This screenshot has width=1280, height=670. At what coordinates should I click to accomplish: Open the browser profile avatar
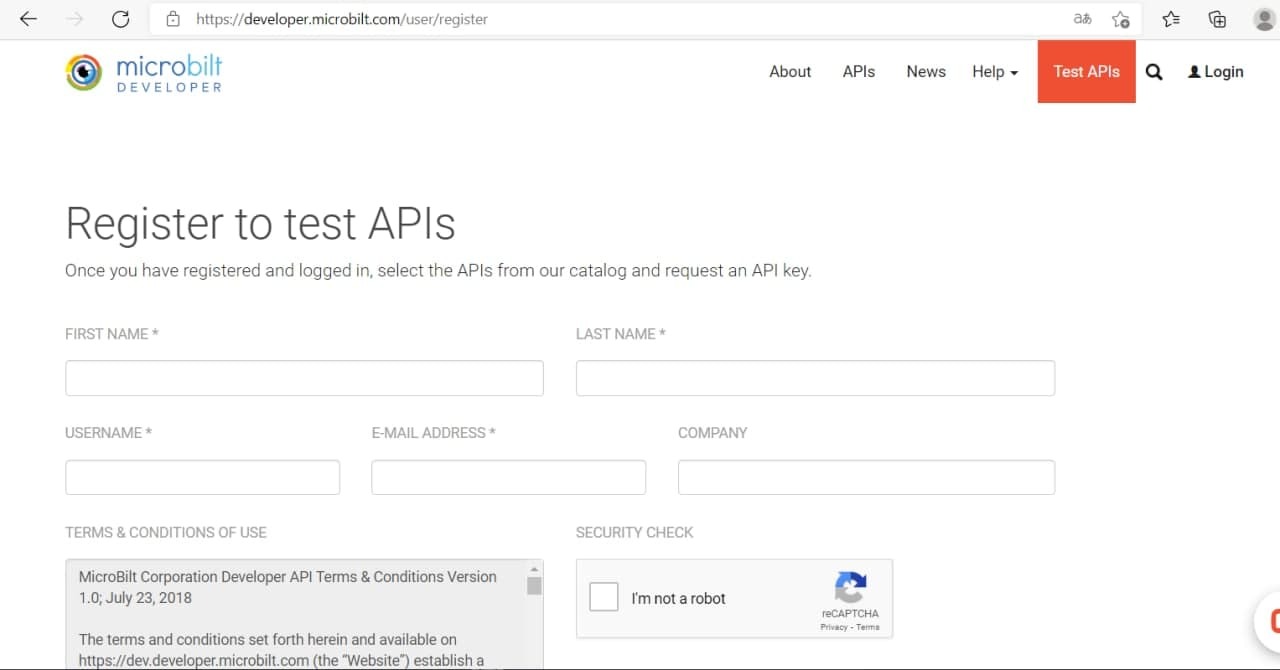[1264, 19]
